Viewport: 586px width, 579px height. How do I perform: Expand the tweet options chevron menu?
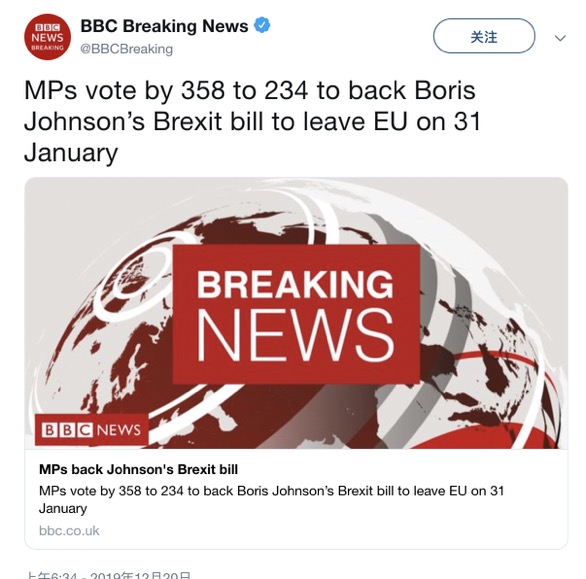pos(560,38)
